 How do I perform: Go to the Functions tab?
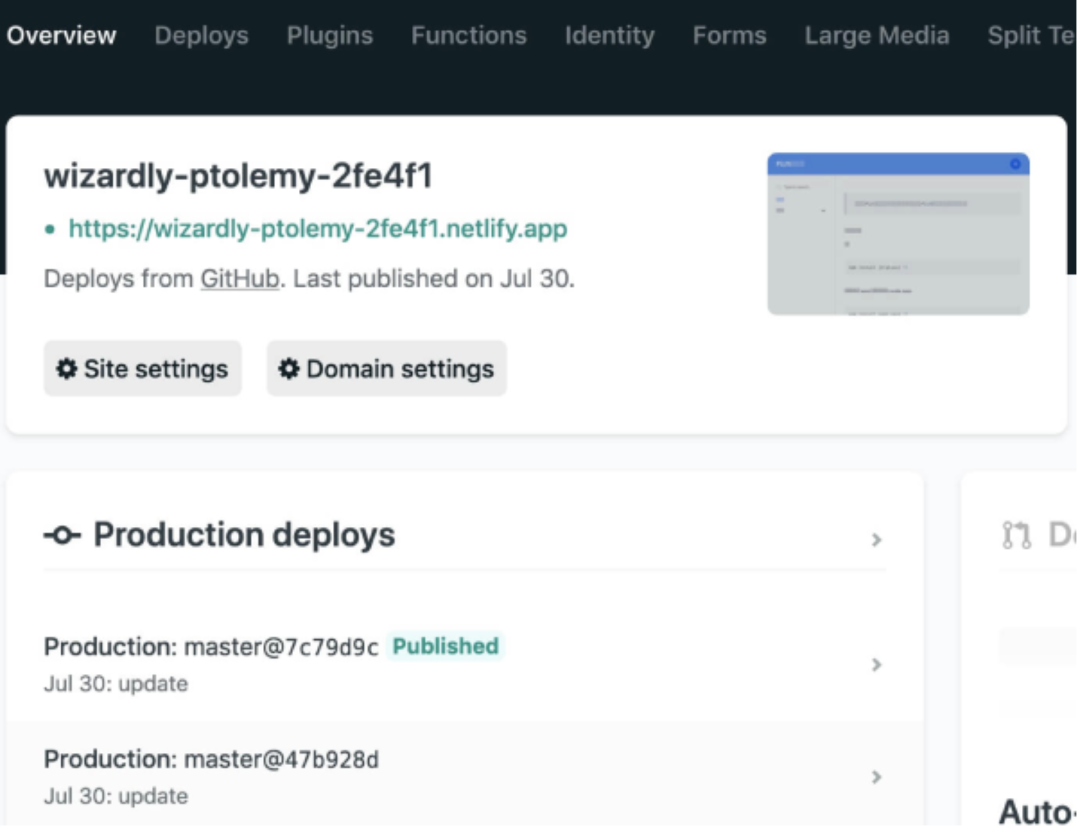(468, 36)
